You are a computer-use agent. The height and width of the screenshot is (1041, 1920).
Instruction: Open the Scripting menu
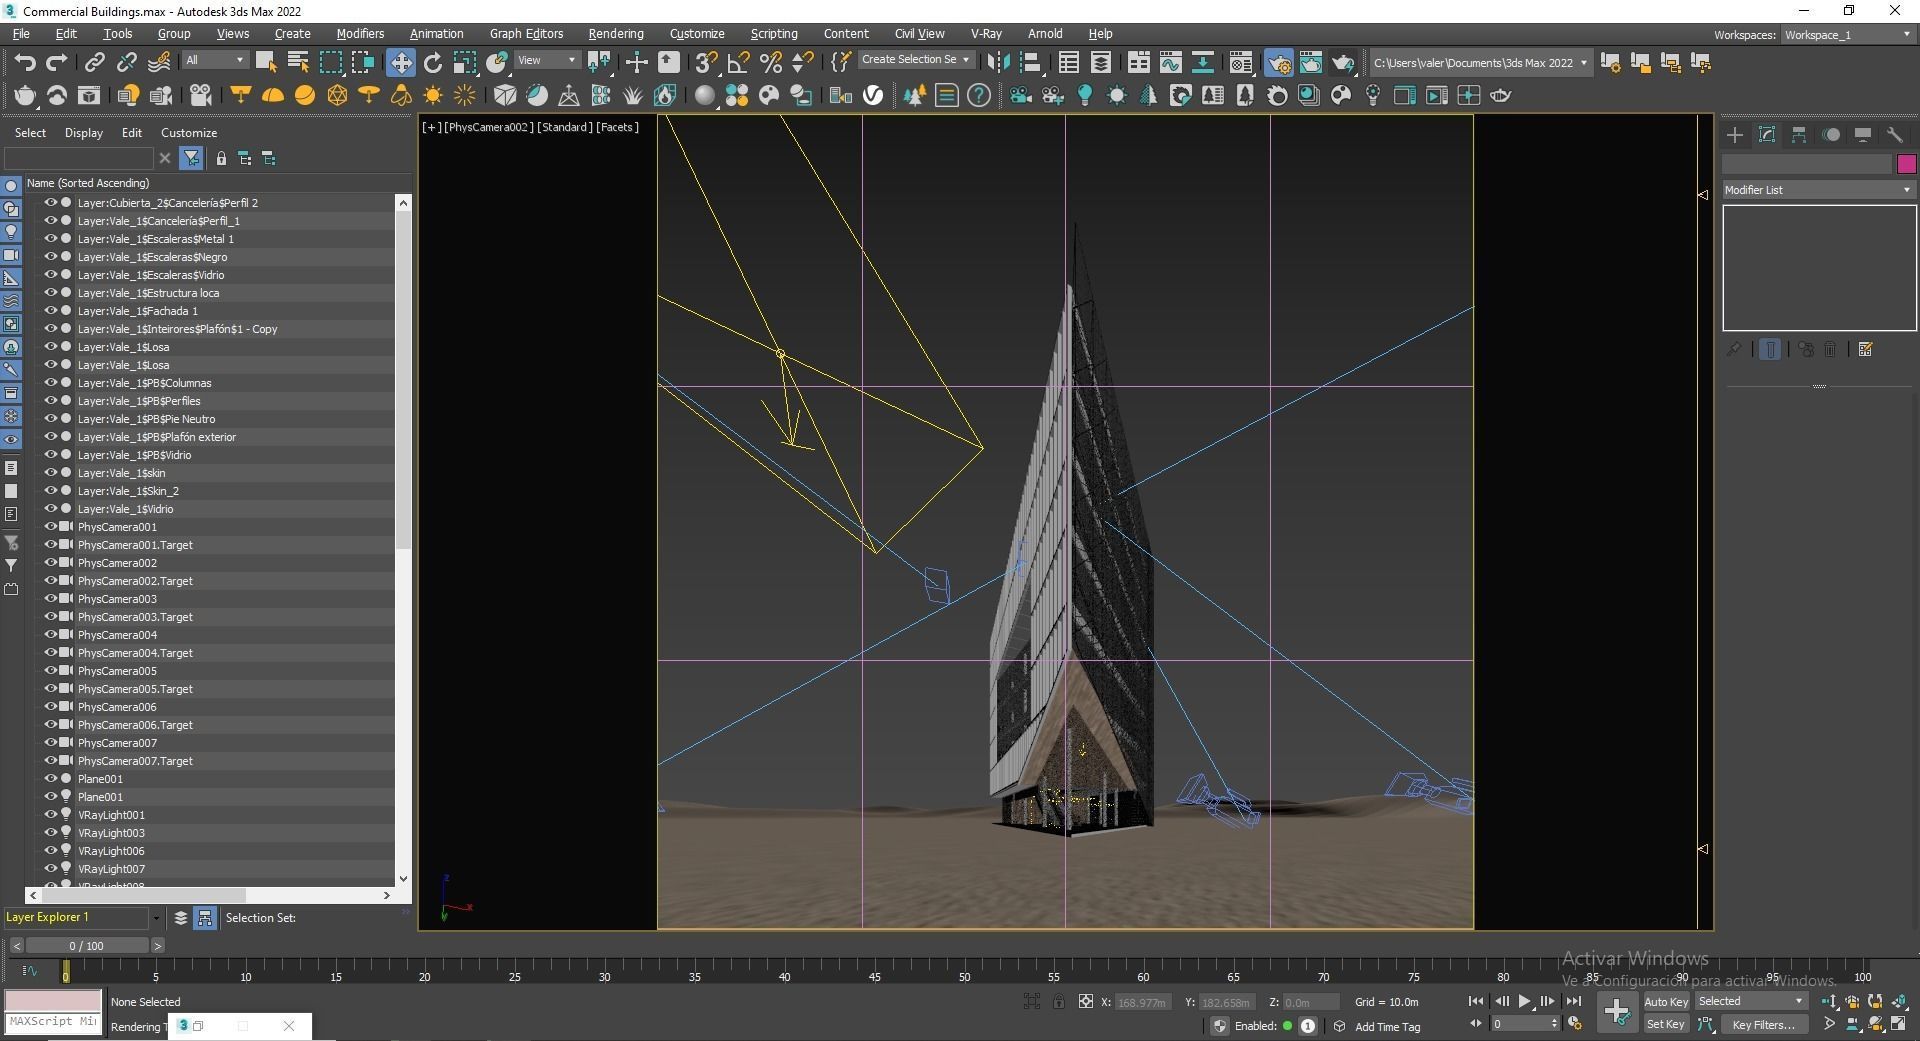click(x=774, y=34)
